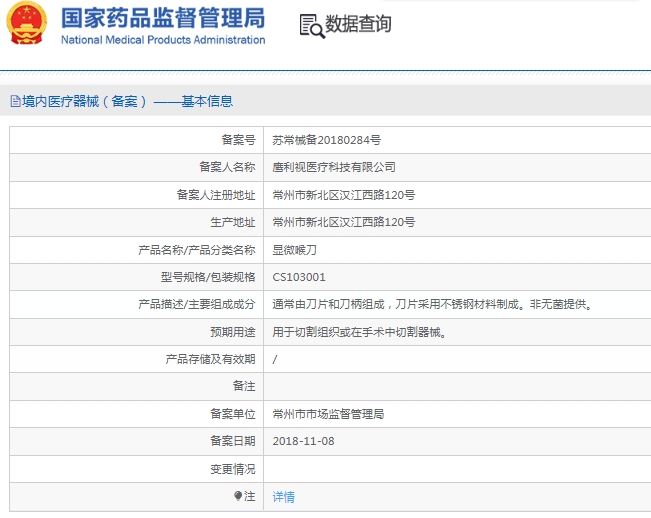Select the model number CS103001
The height and width of the screenshot is (518, 651).
coord(299,277)
